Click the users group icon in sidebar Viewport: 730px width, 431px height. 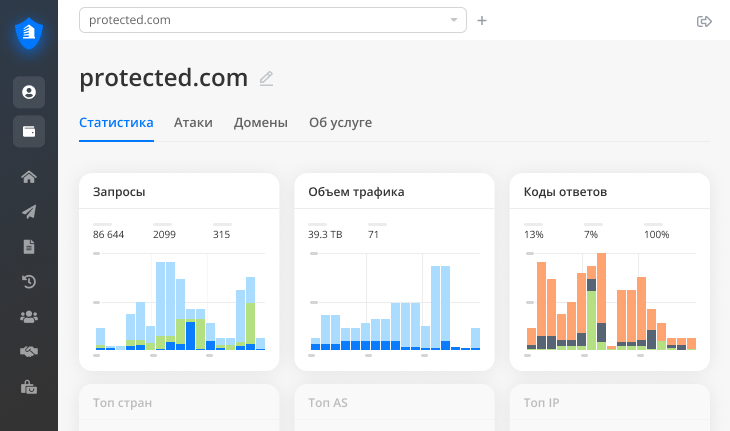(28, 317)
